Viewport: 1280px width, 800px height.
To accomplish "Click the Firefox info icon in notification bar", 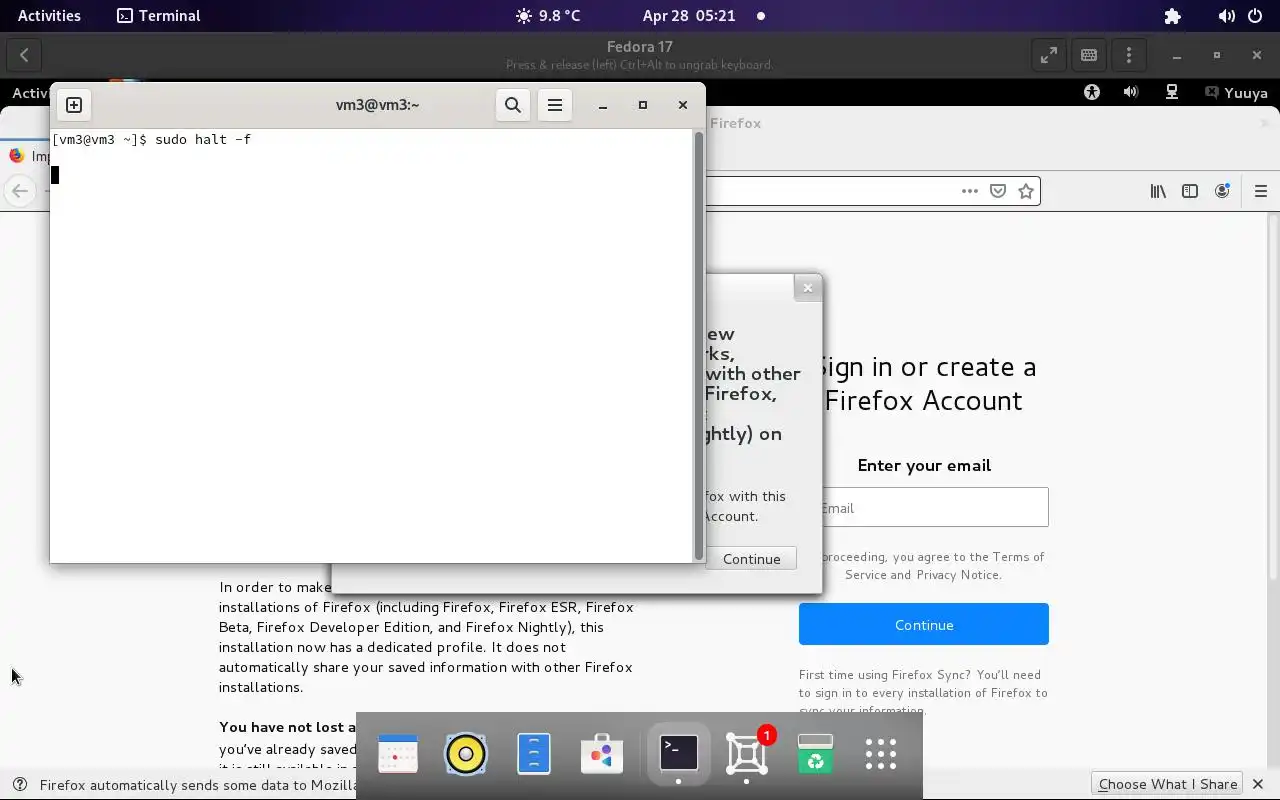I will click(x=19, y=785).
